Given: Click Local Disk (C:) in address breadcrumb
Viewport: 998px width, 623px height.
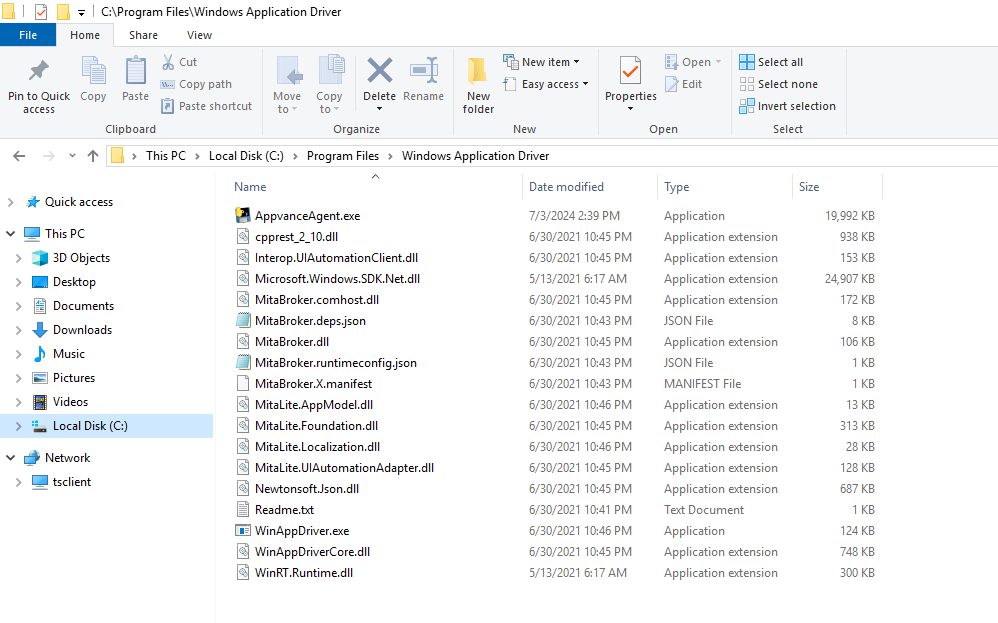Looking at the screenshot, I should [246, 156].
